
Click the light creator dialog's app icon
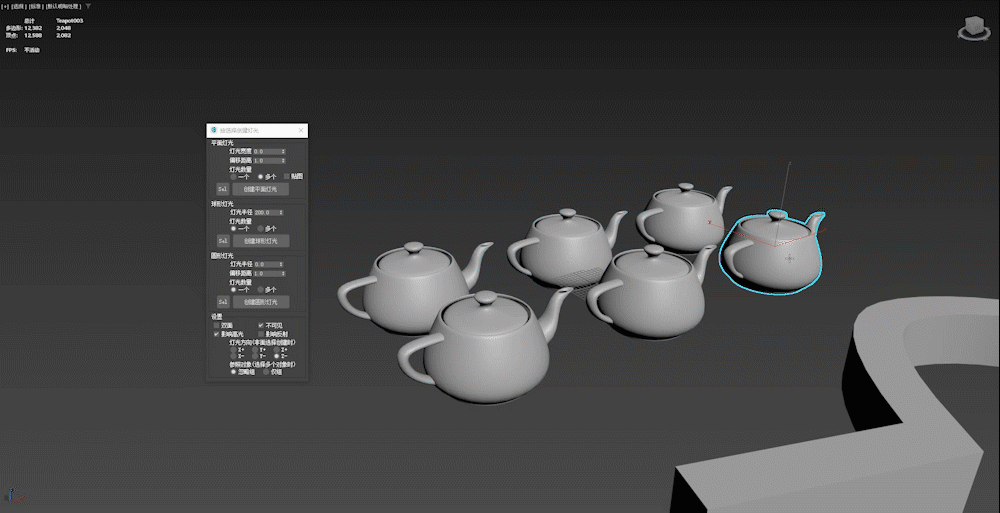tap(214, 130)
